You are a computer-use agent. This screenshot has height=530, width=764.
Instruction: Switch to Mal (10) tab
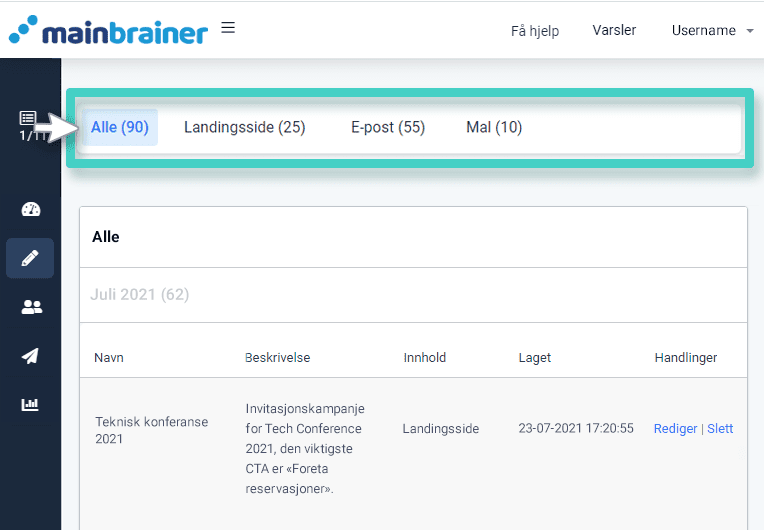click(x=494, y=127)
